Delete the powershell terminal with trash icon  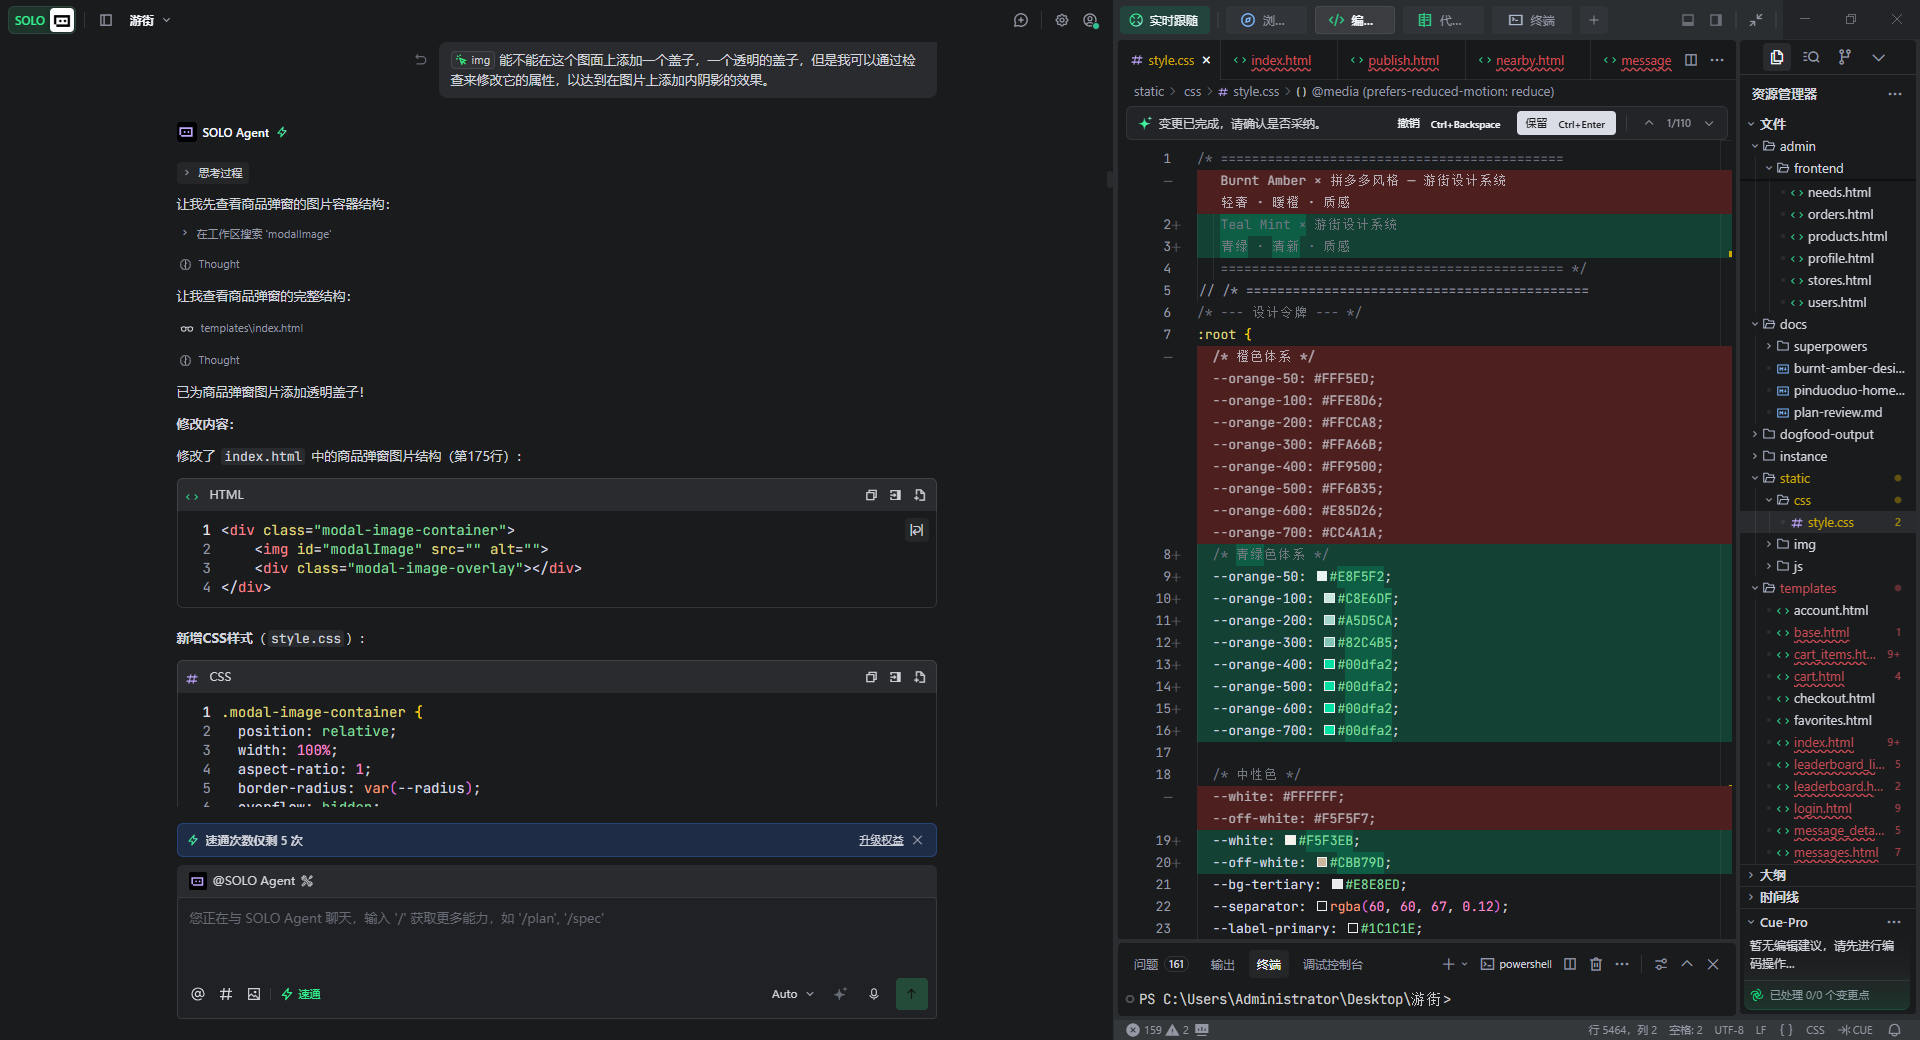(1596, 964)
